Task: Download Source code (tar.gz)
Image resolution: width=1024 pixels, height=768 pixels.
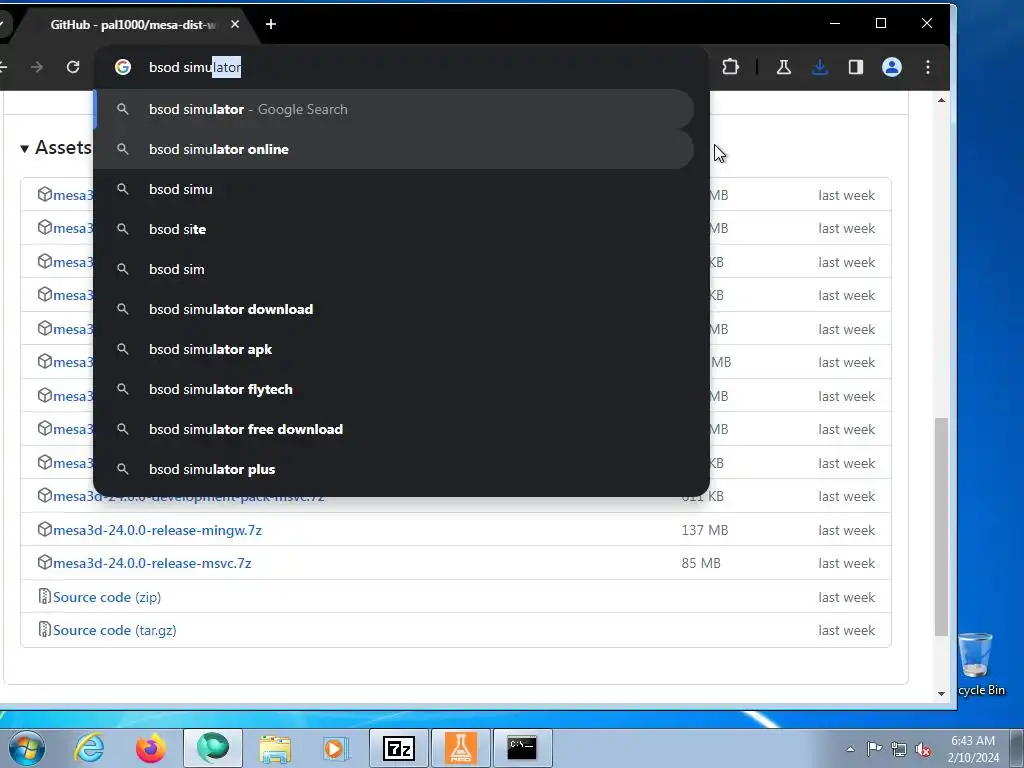Action: click(x=115, y=631)
